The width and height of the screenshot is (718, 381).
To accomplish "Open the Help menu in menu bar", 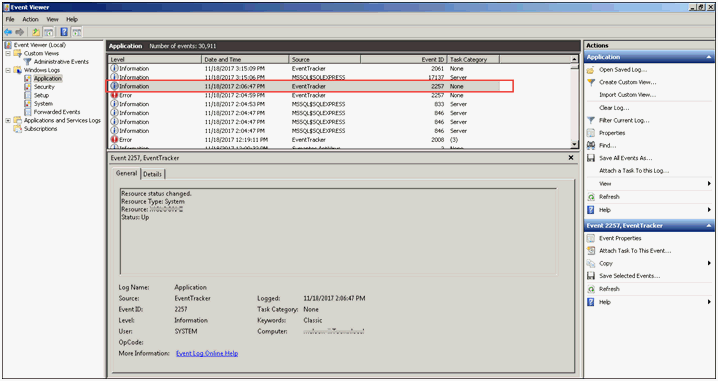I will click(x=72, y=19).
